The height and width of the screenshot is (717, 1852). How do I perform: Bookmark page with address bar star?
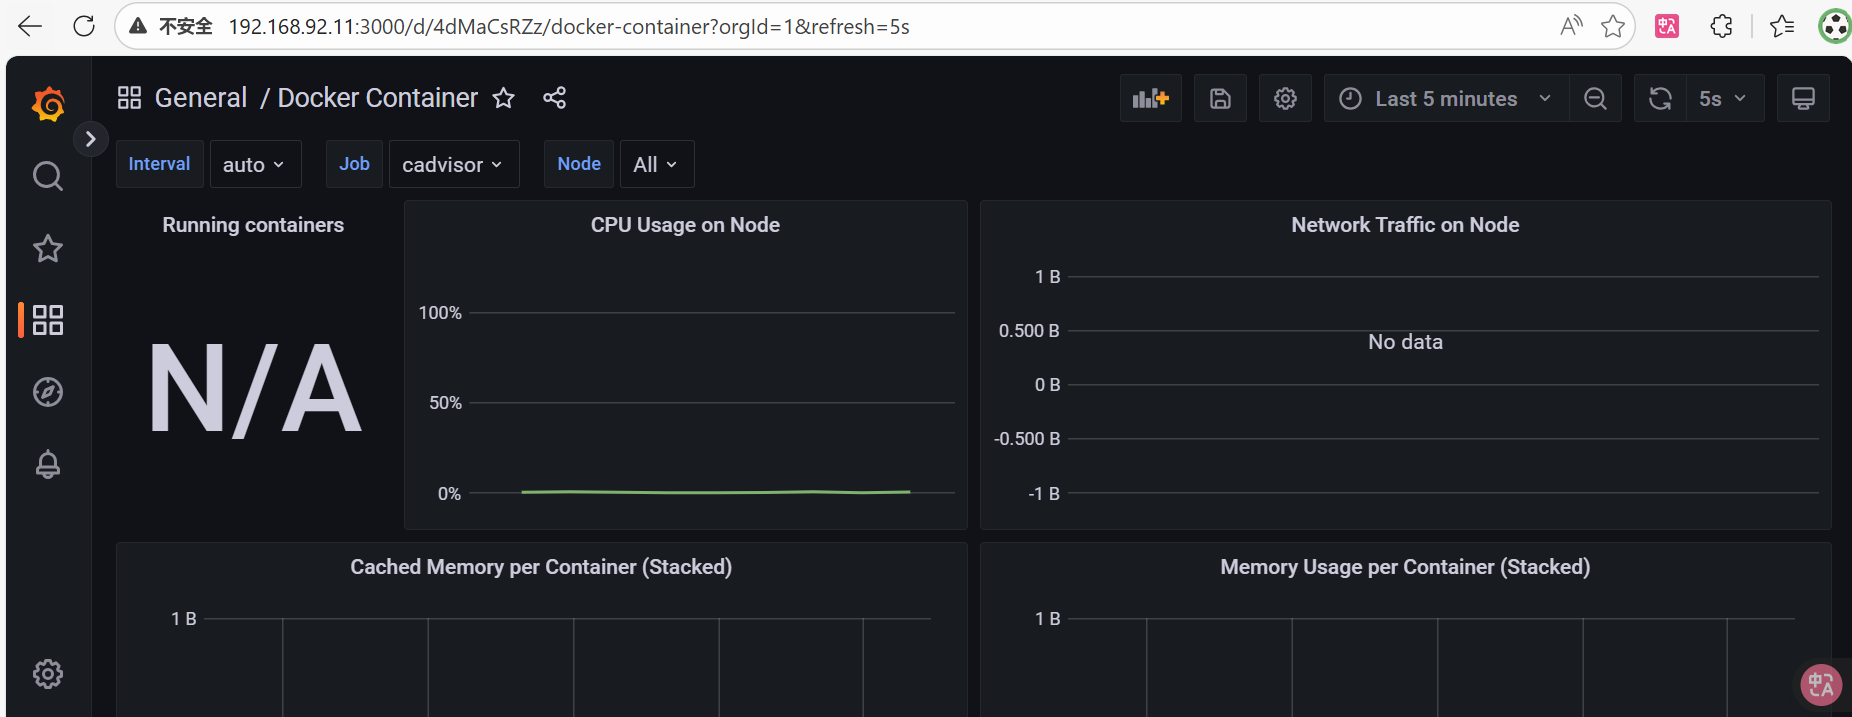pos(1612,26)
